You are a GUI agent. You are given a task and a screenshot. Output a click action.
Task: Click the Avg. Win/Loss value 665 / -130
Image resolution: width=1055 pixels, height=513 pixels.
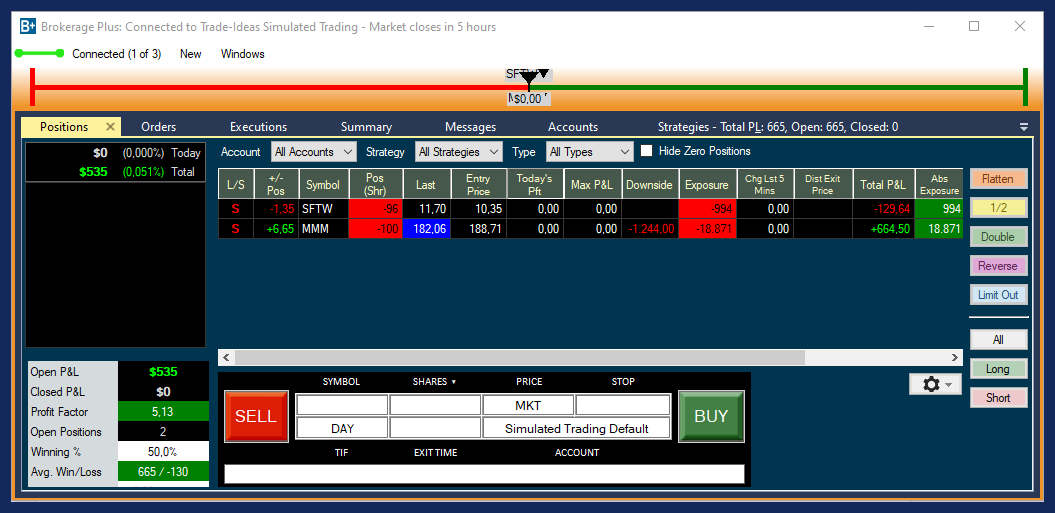click(163, 472)
